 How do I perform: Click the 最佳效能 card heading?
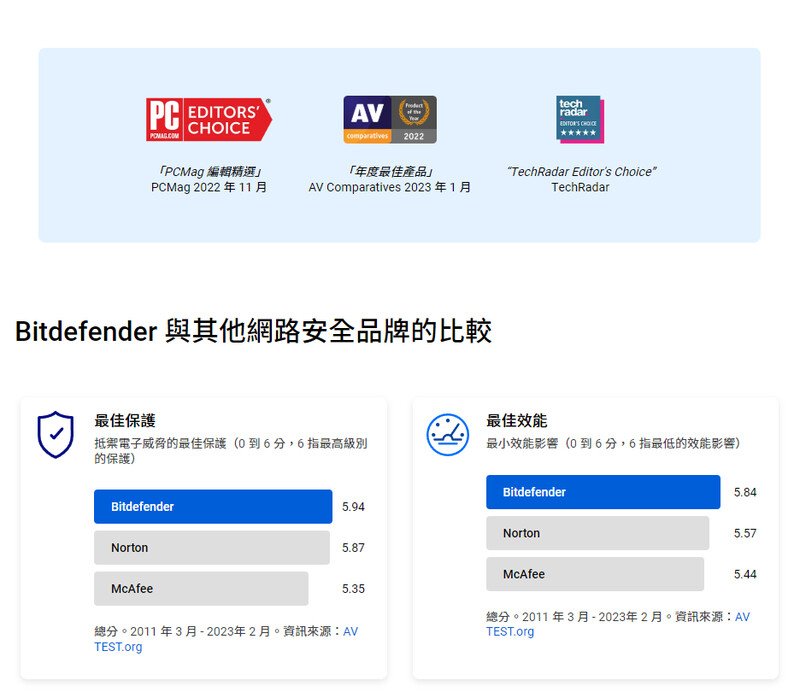click(517, 421)
